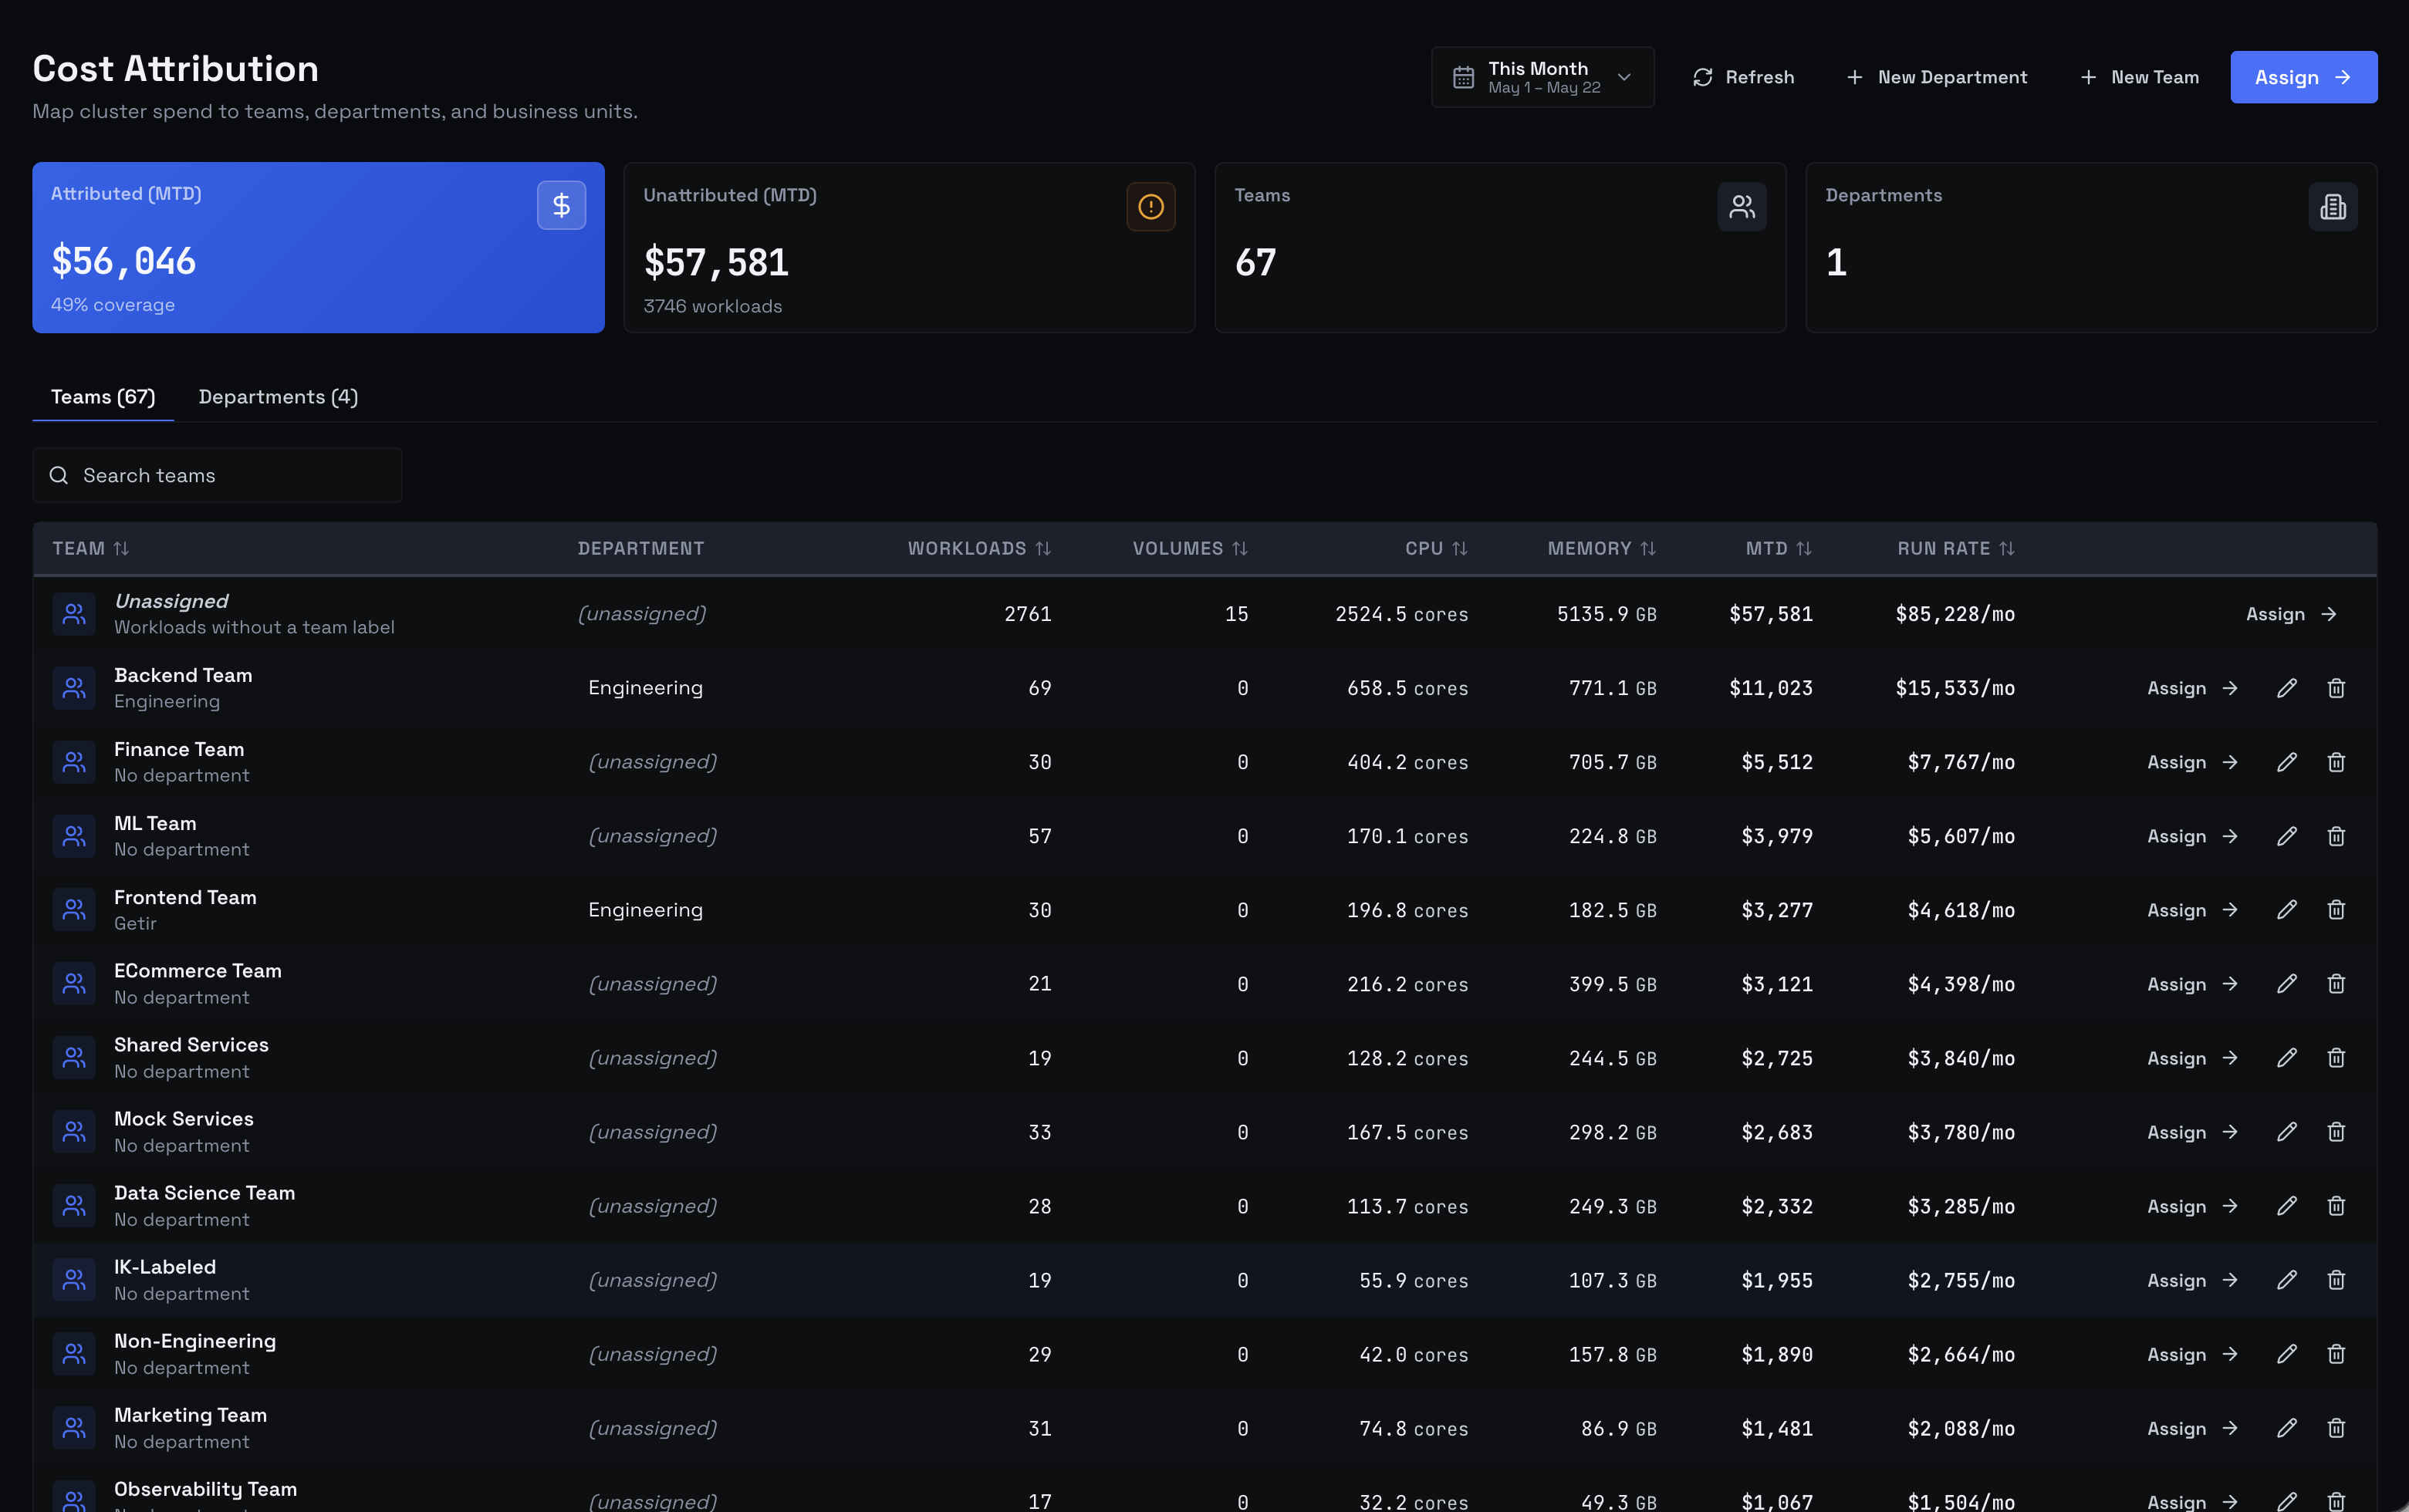Click the building icon on Departments card
This screenshot has width=2409, height=1512.
2332,207
